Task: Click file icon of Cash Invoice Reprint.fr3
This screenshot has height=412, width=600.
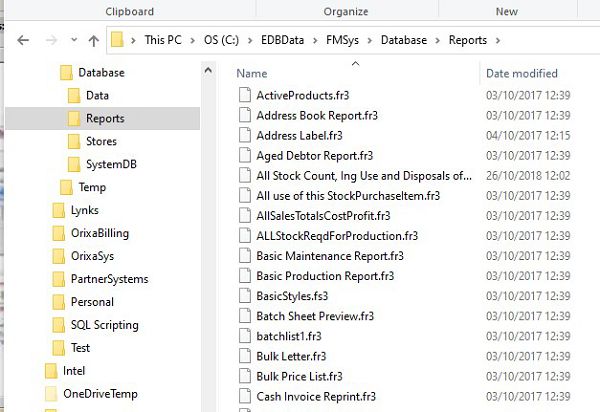Action: tap(245, 396)
